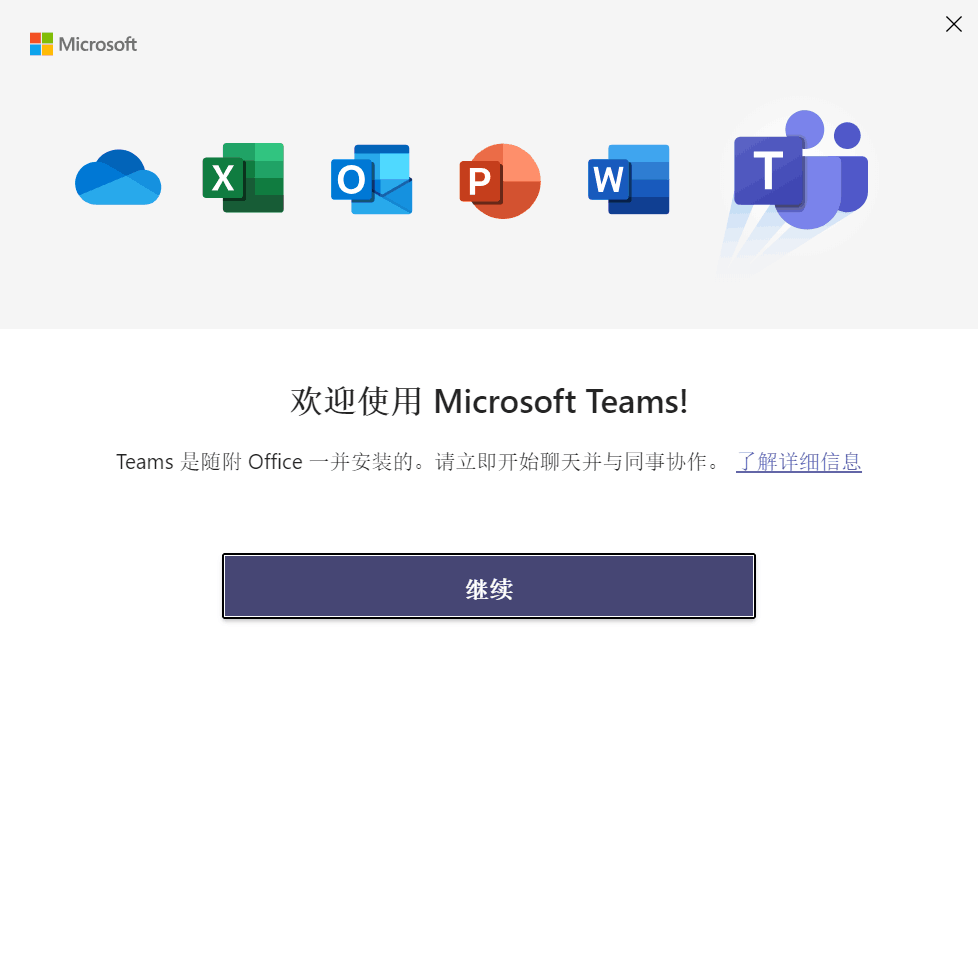
Task: Open the 了解详细信息 link
Action: (x=798, y=462)
